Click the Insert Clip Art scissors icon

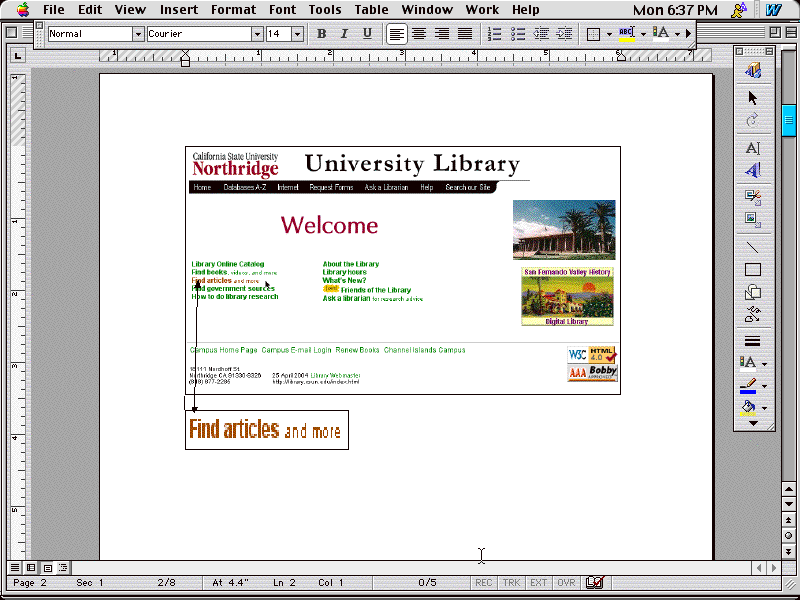coord(753,196)
